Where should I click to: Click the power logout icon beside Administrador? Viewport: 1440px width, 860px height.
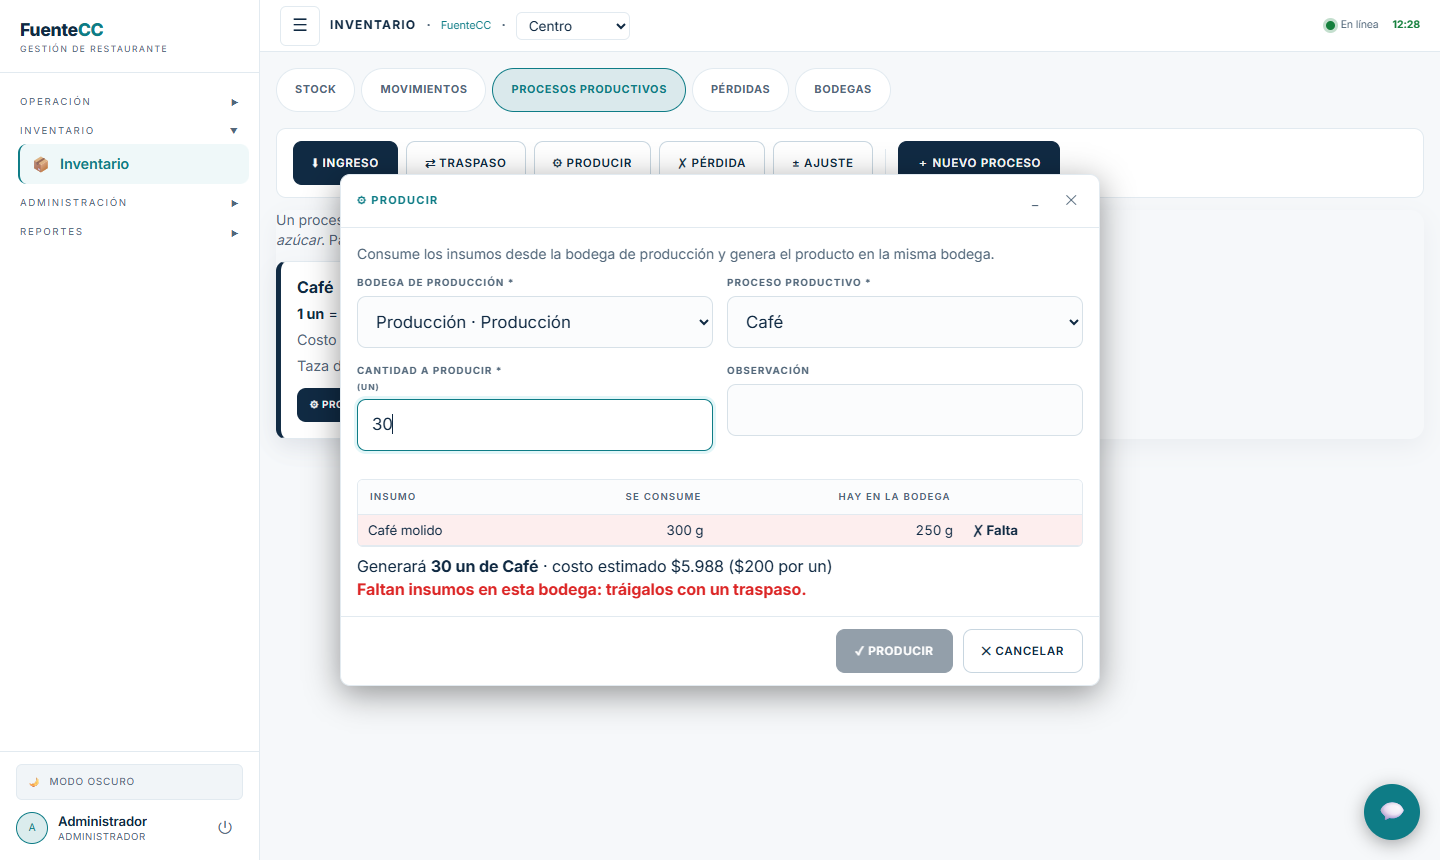[225, 828]
